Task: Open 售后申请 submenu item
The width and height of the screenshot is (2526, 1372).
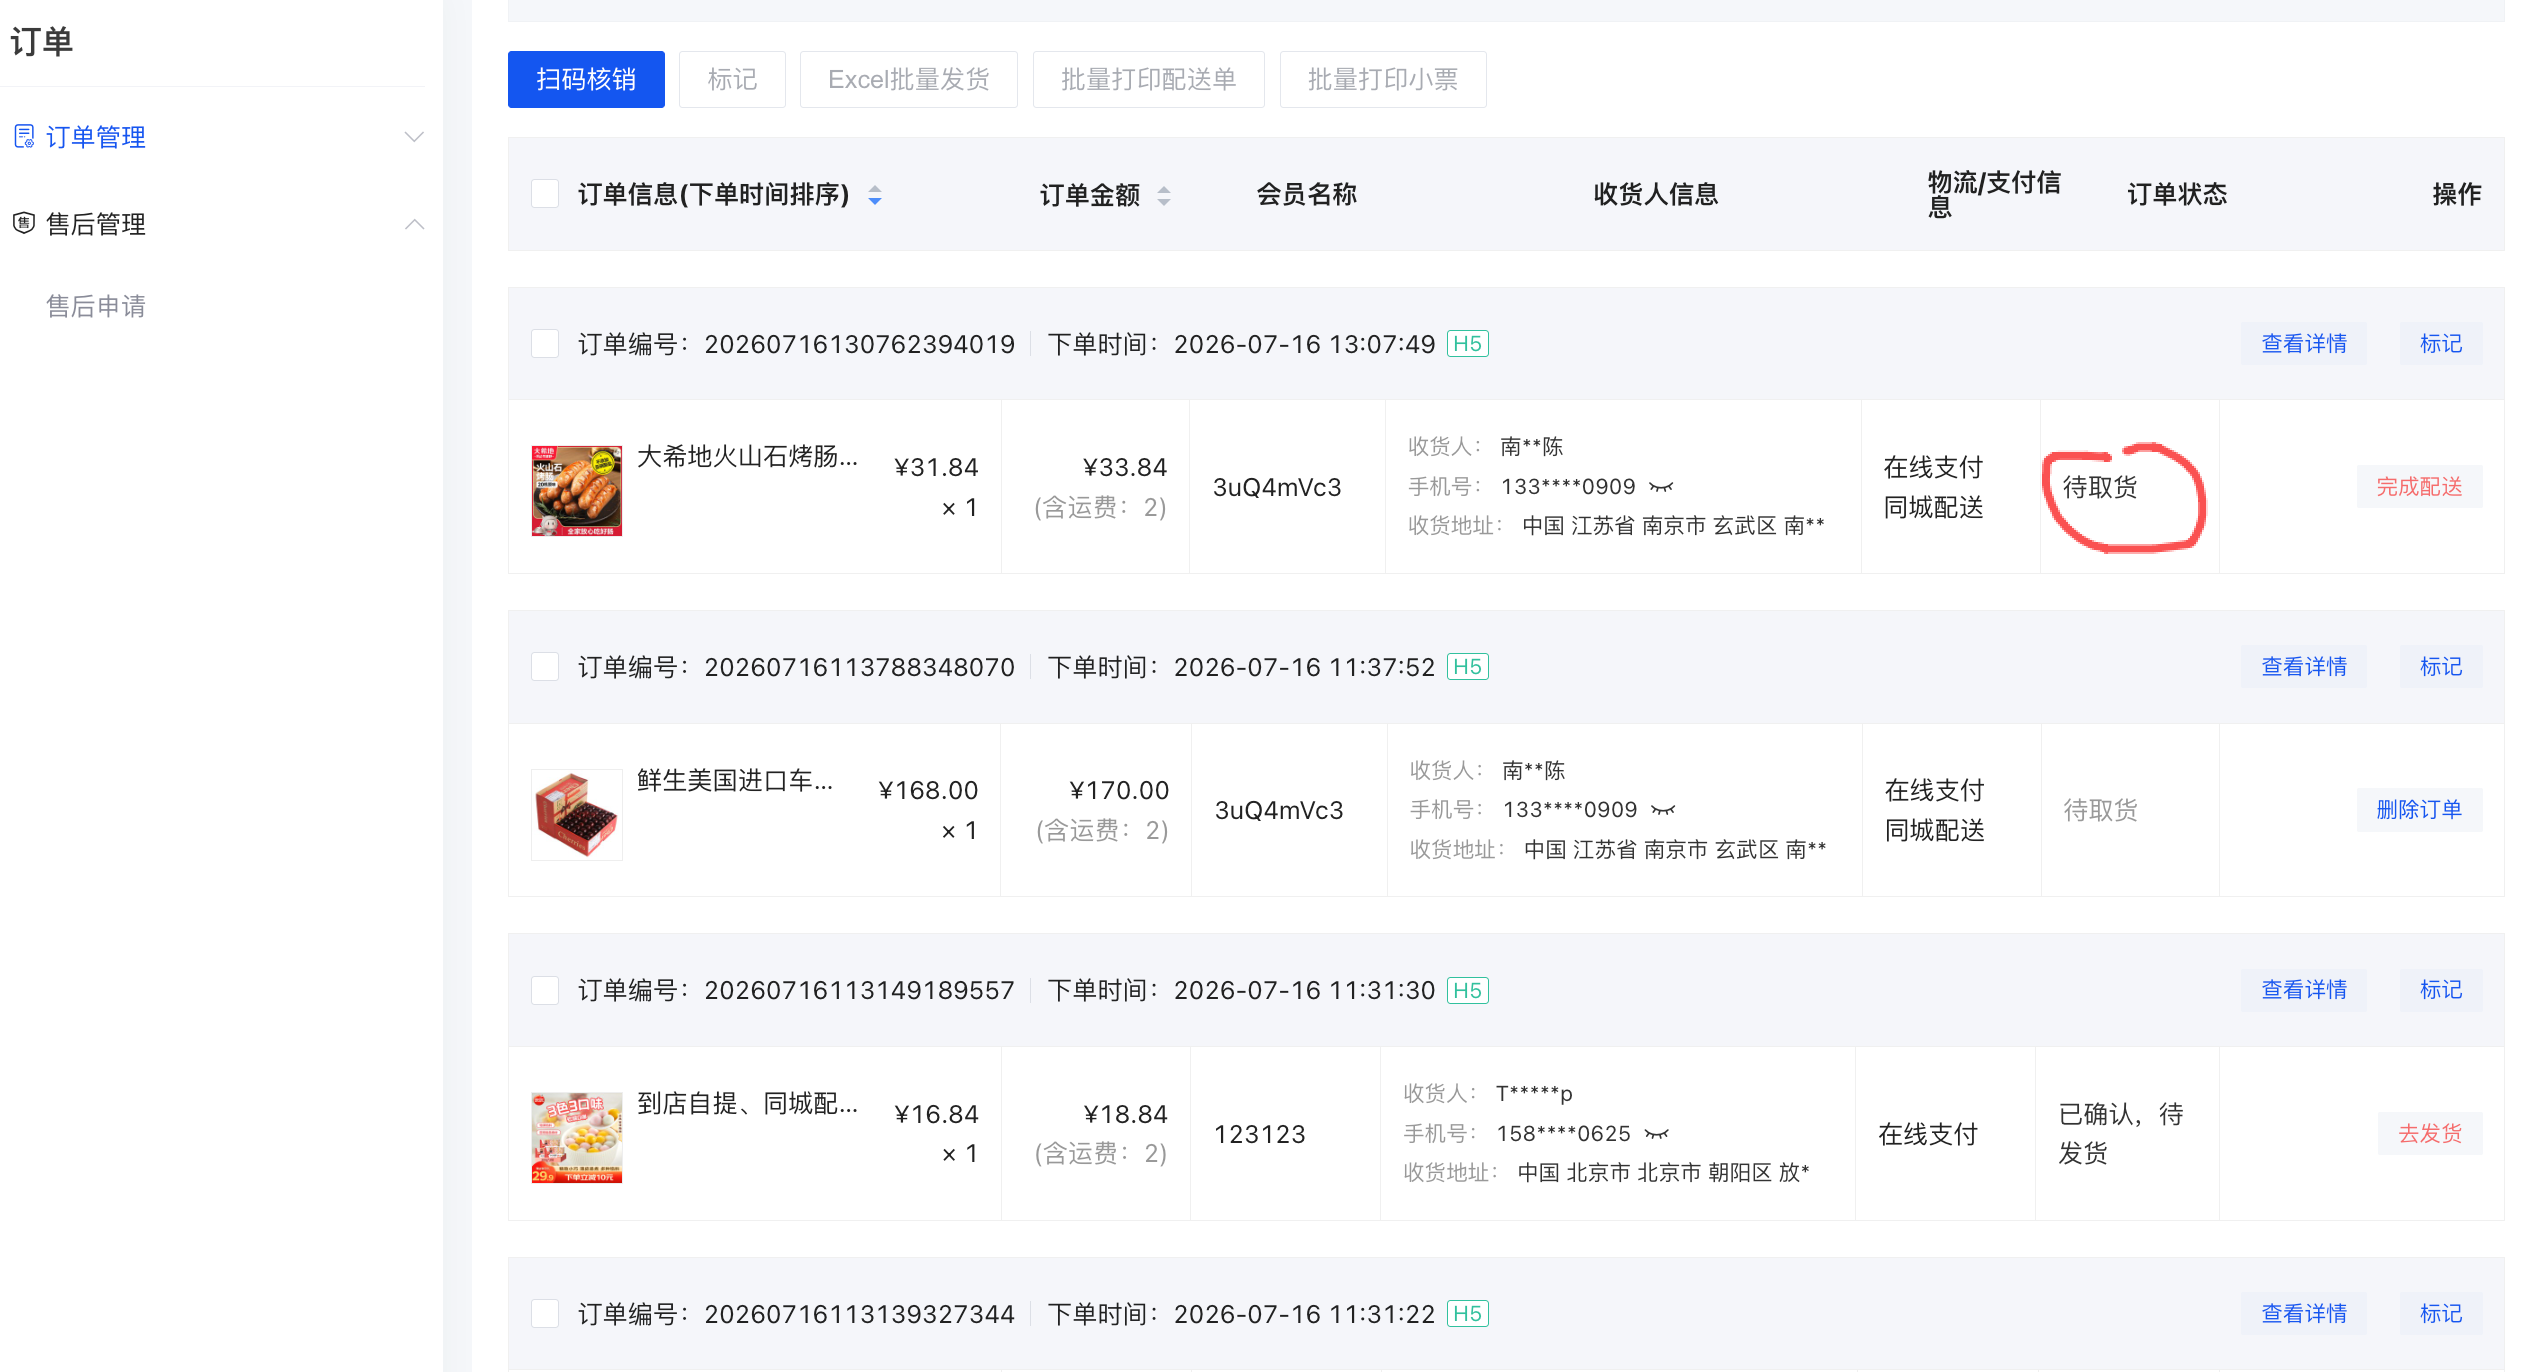Action: pos(96,306)
